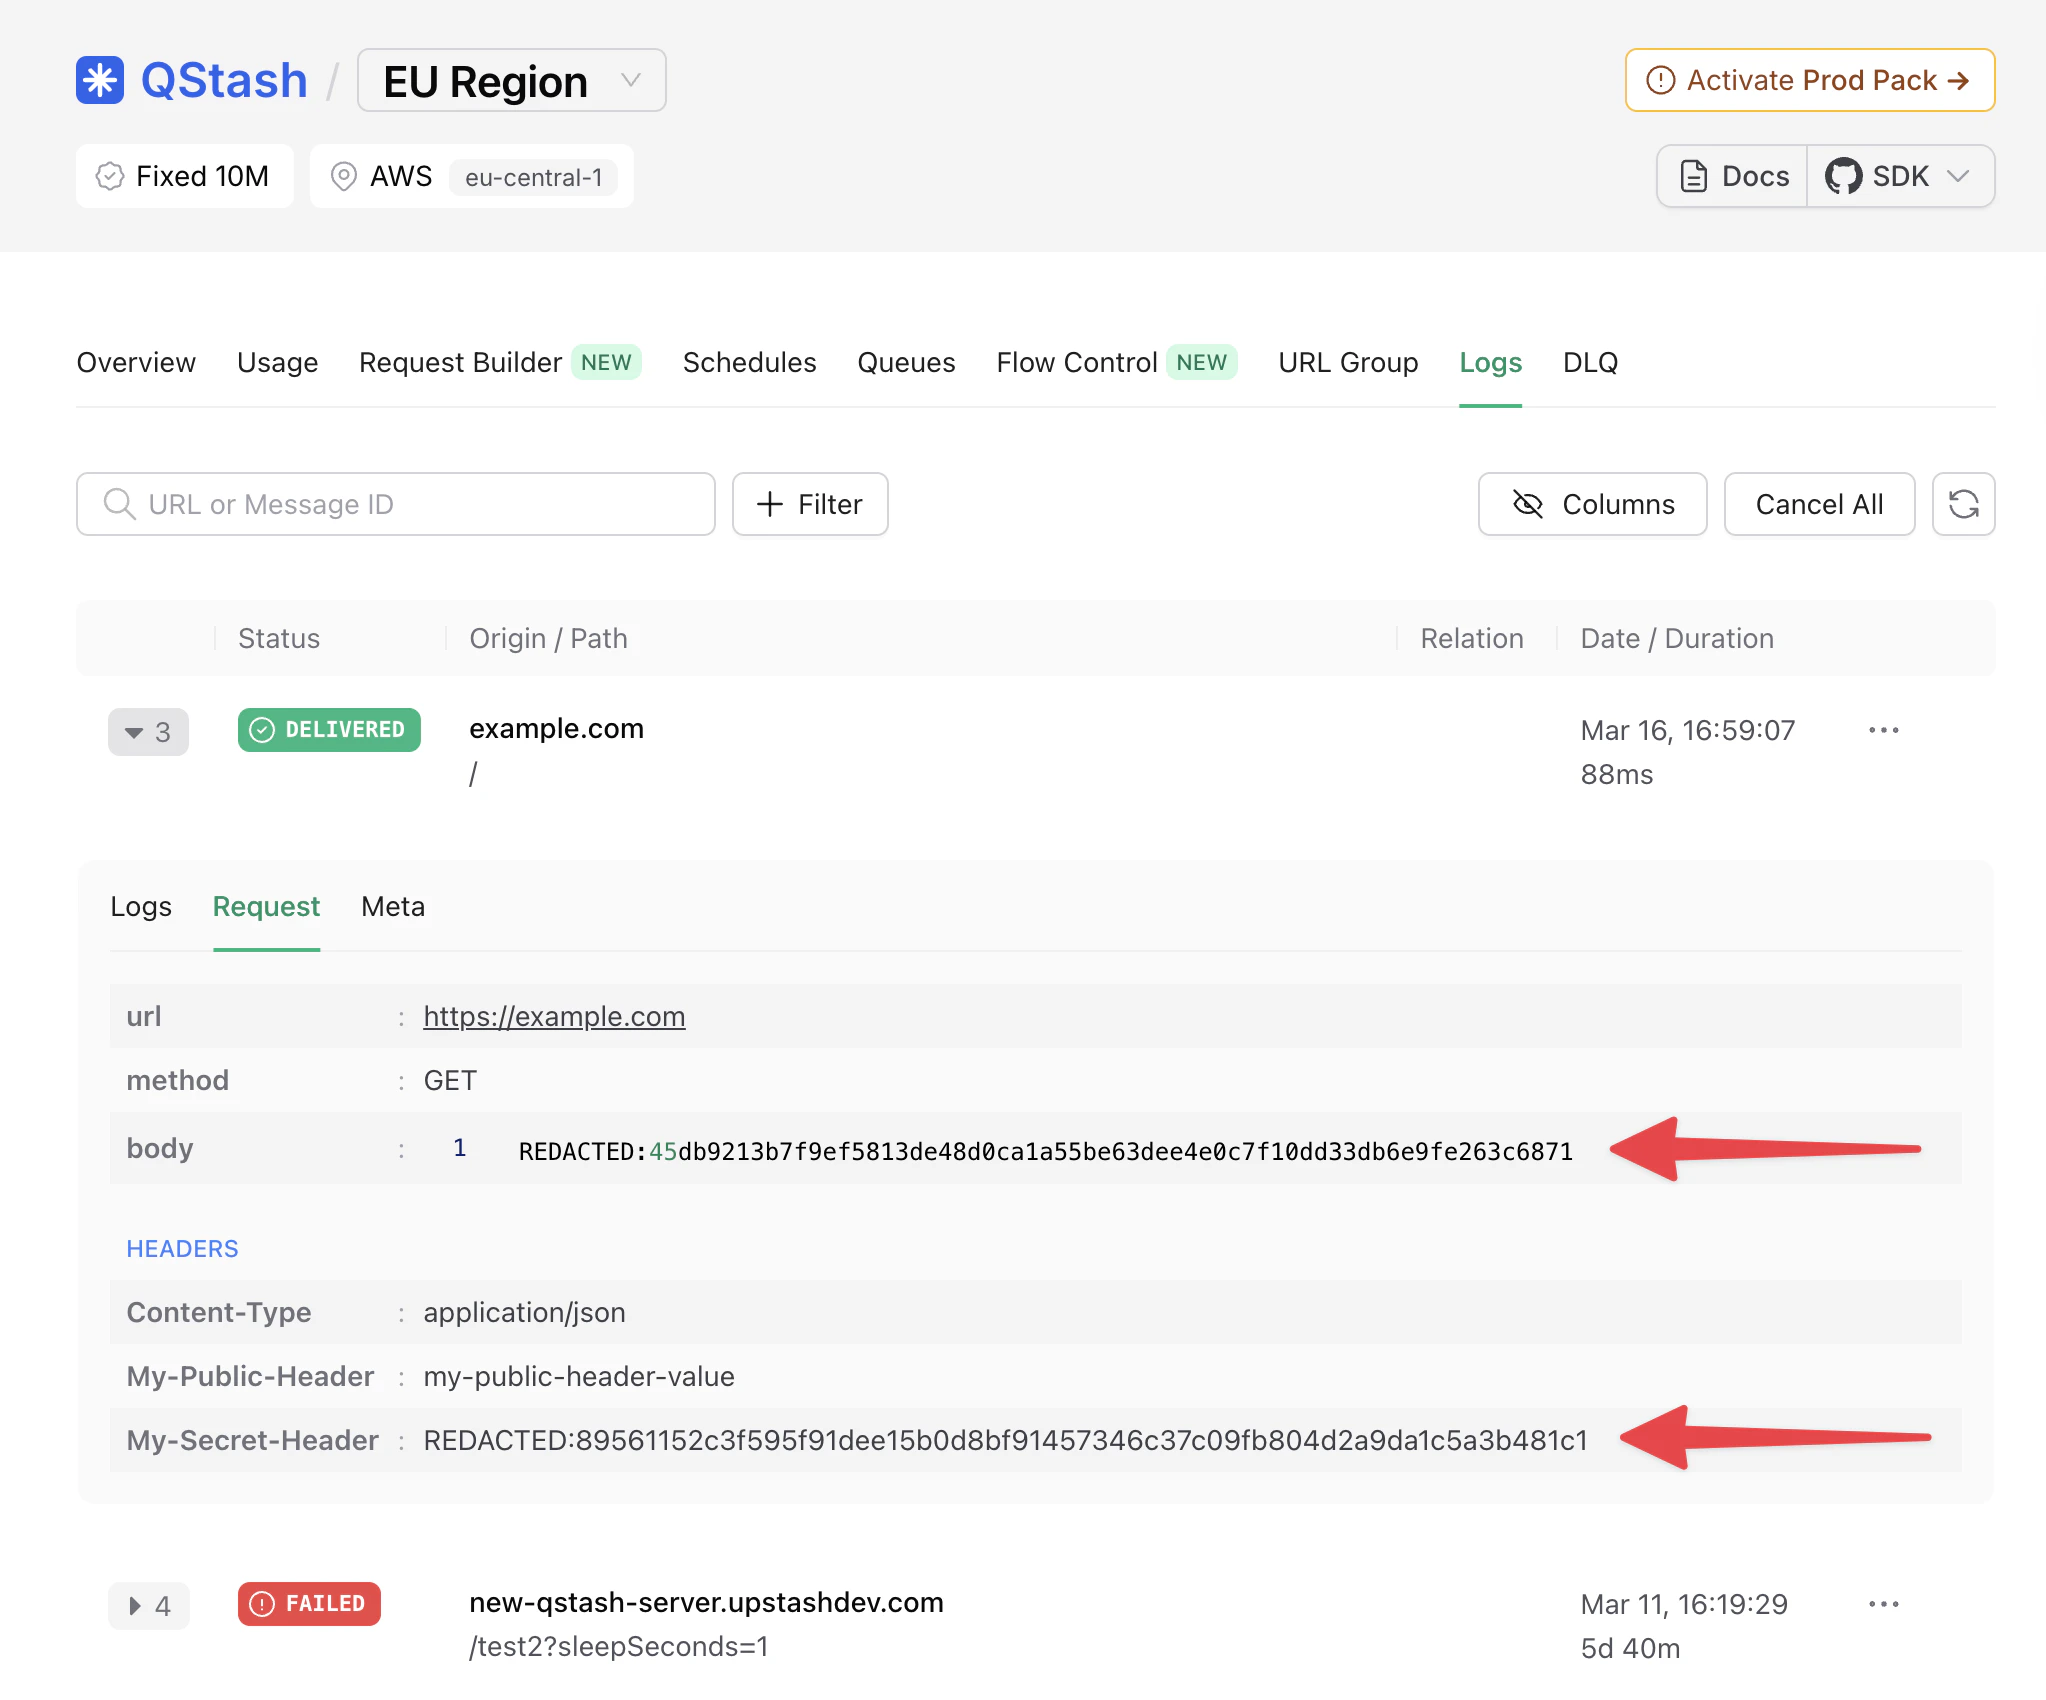Click the Fixed 10M plan badge

(185, 176)
